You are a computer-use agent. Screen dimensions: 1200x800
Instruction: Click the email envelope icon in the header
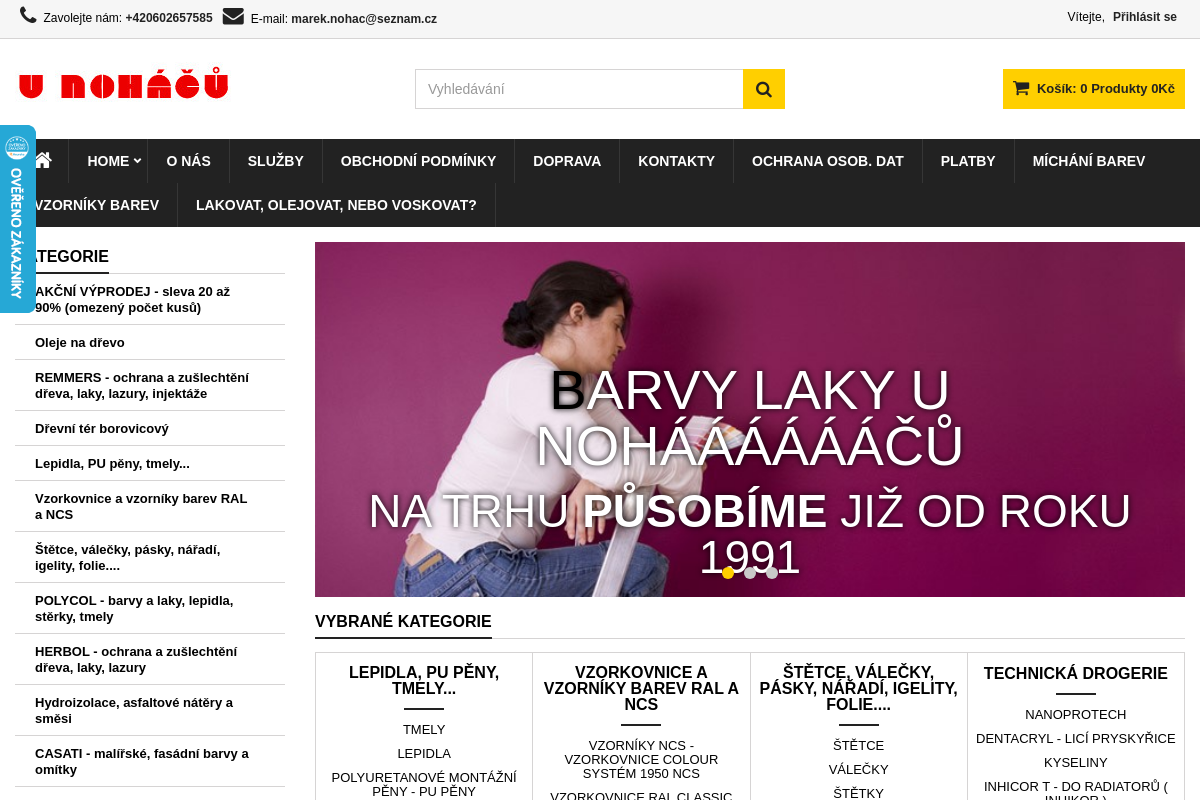click(x=233, y=16)
